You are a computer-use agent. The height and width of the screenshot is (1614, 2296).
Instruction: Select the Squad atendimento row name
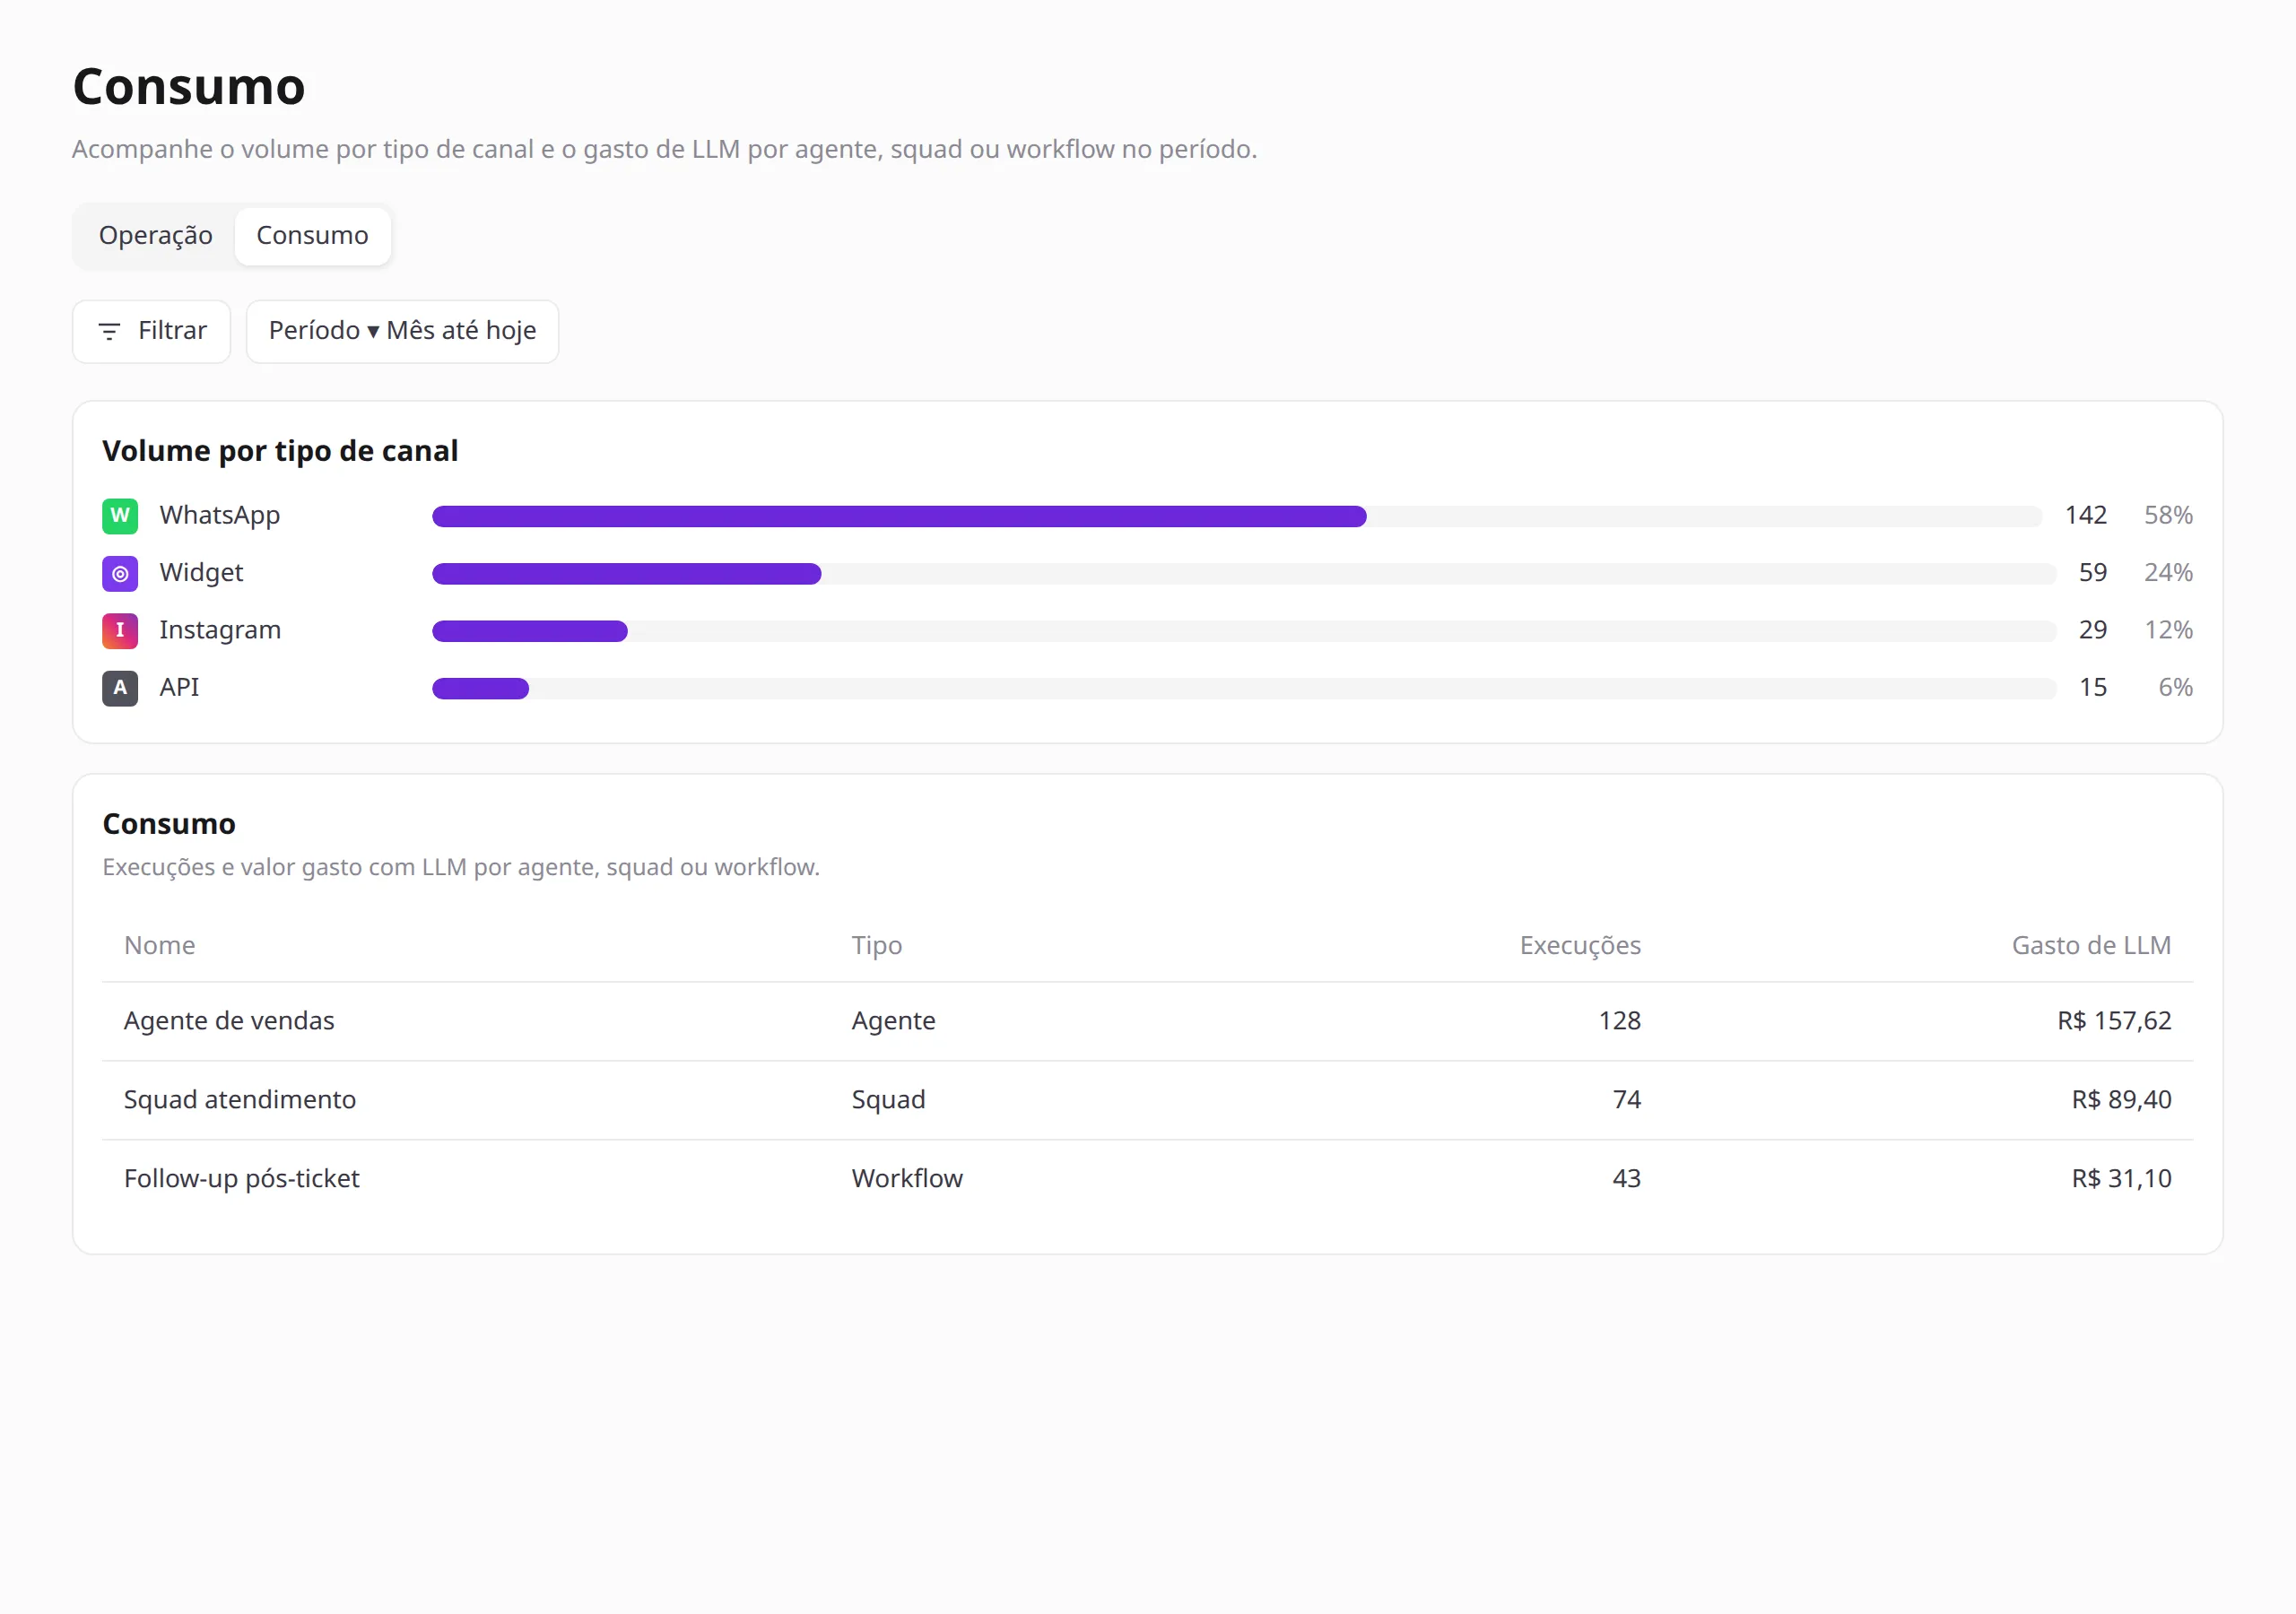(240, 1099)
